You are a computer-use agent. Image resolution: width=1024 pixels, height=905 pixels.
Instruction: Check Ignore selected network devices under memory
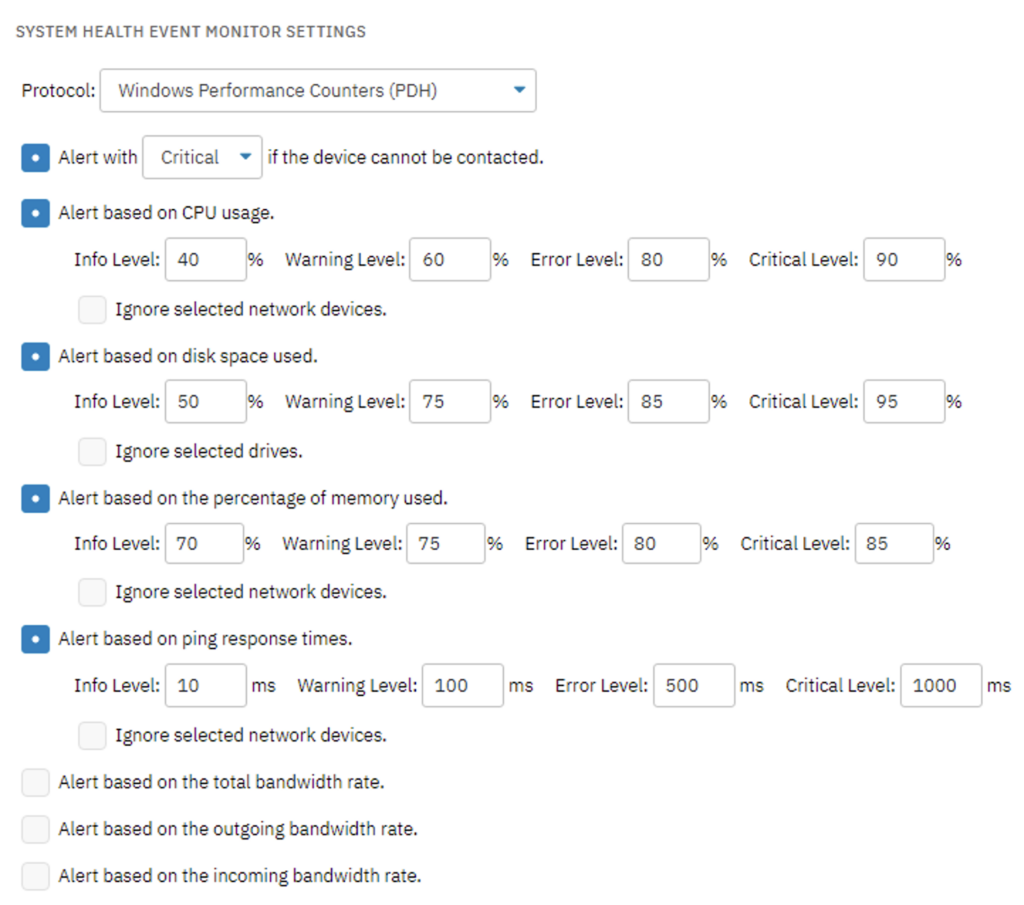(92, 592)
